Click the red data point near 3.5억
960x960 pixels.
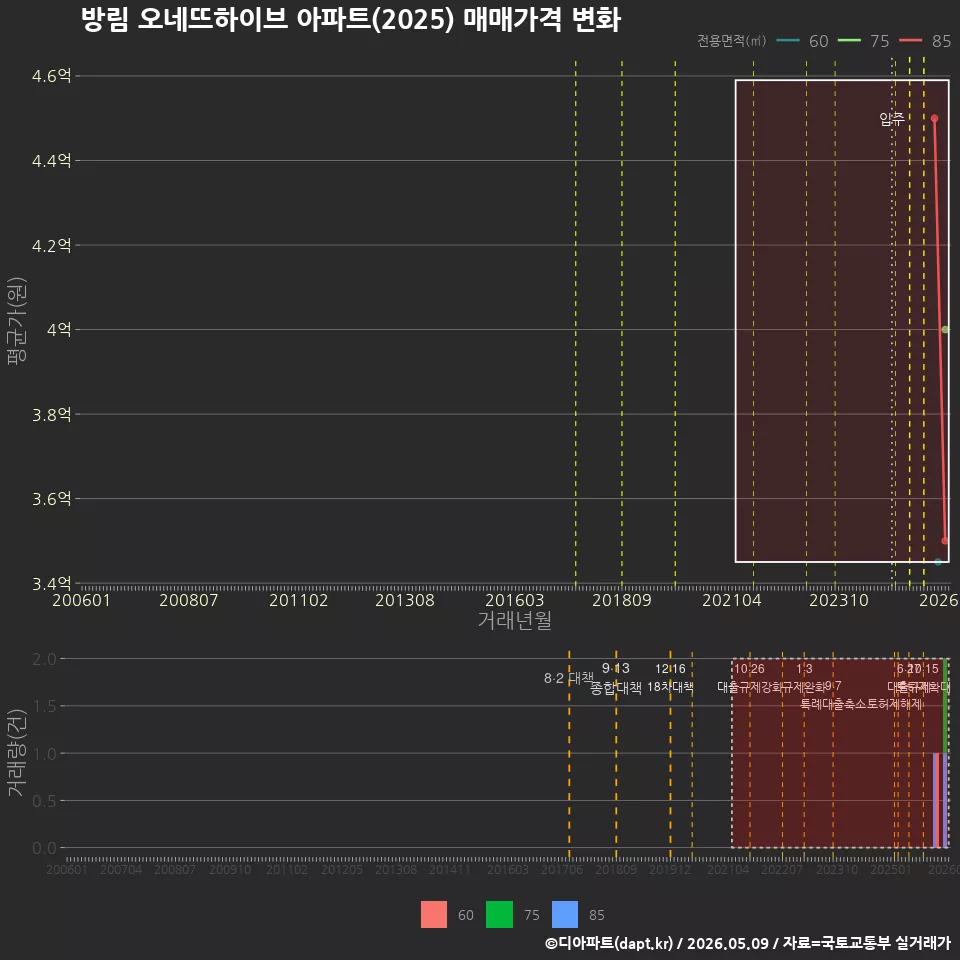(x=945, y=541)
